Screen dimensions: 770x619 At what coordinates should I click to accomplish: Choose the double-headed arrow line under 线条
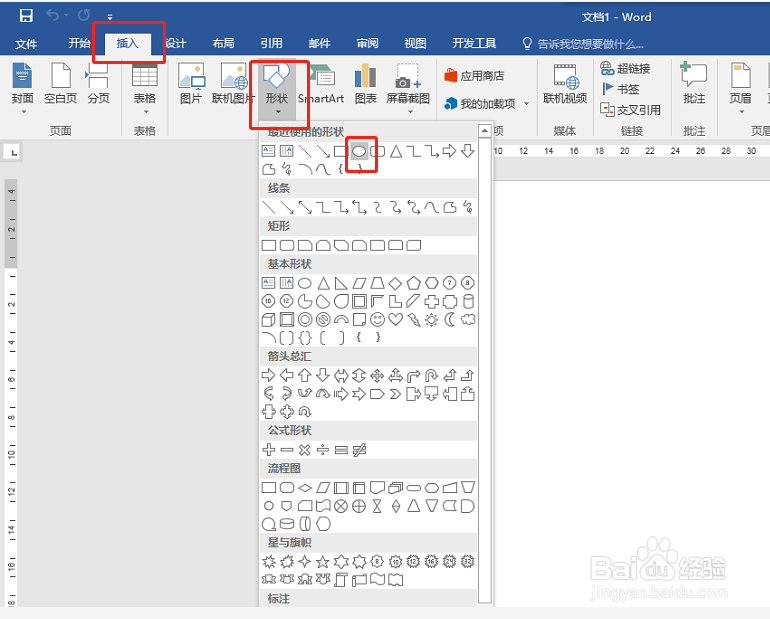[x=305, y=207]
